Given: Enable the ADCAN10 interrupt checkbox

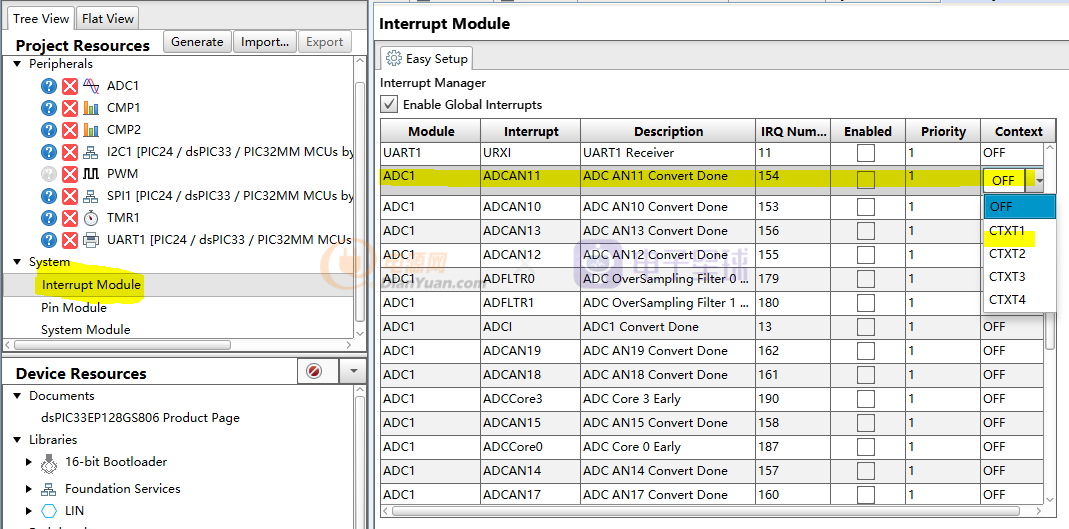Looking at the screenshot, I should pos(866,207).
